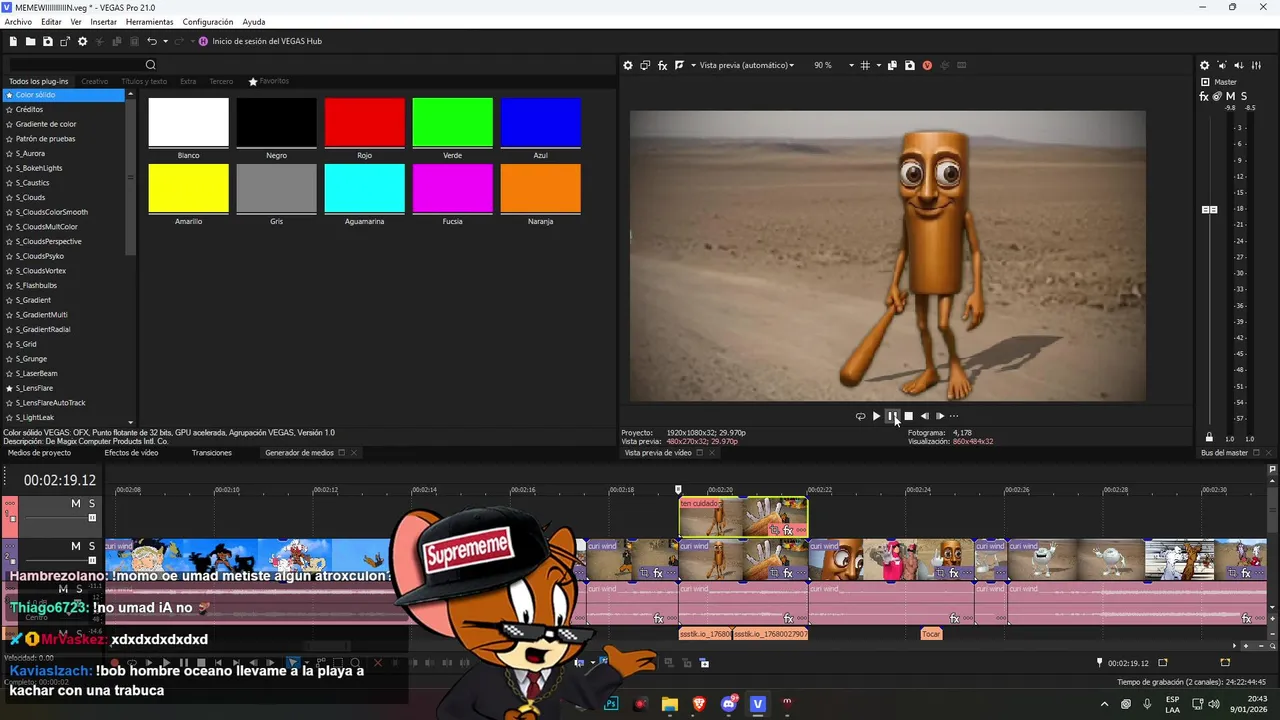Open Inicio de sesión del VEGAS Hub

260,41
